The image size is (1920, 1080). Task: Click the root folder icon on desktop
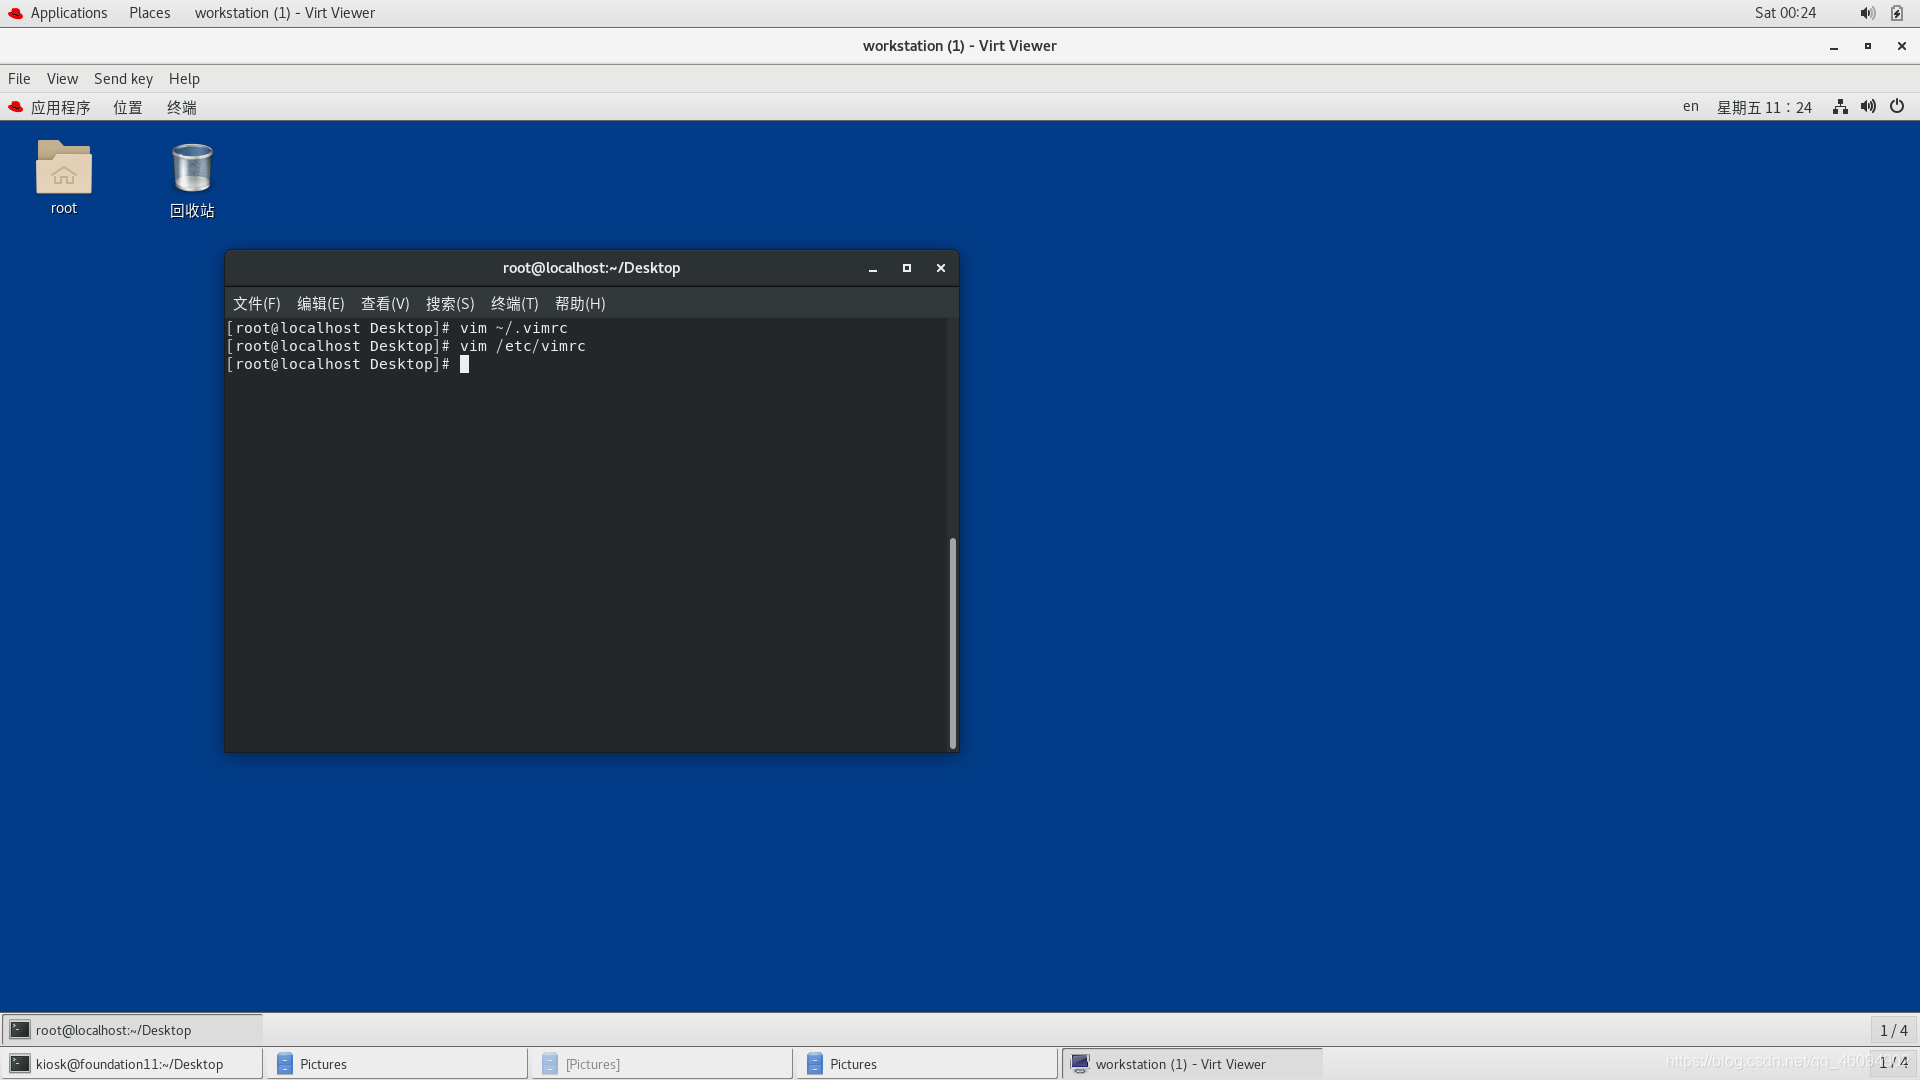click(x=63, y=169)
